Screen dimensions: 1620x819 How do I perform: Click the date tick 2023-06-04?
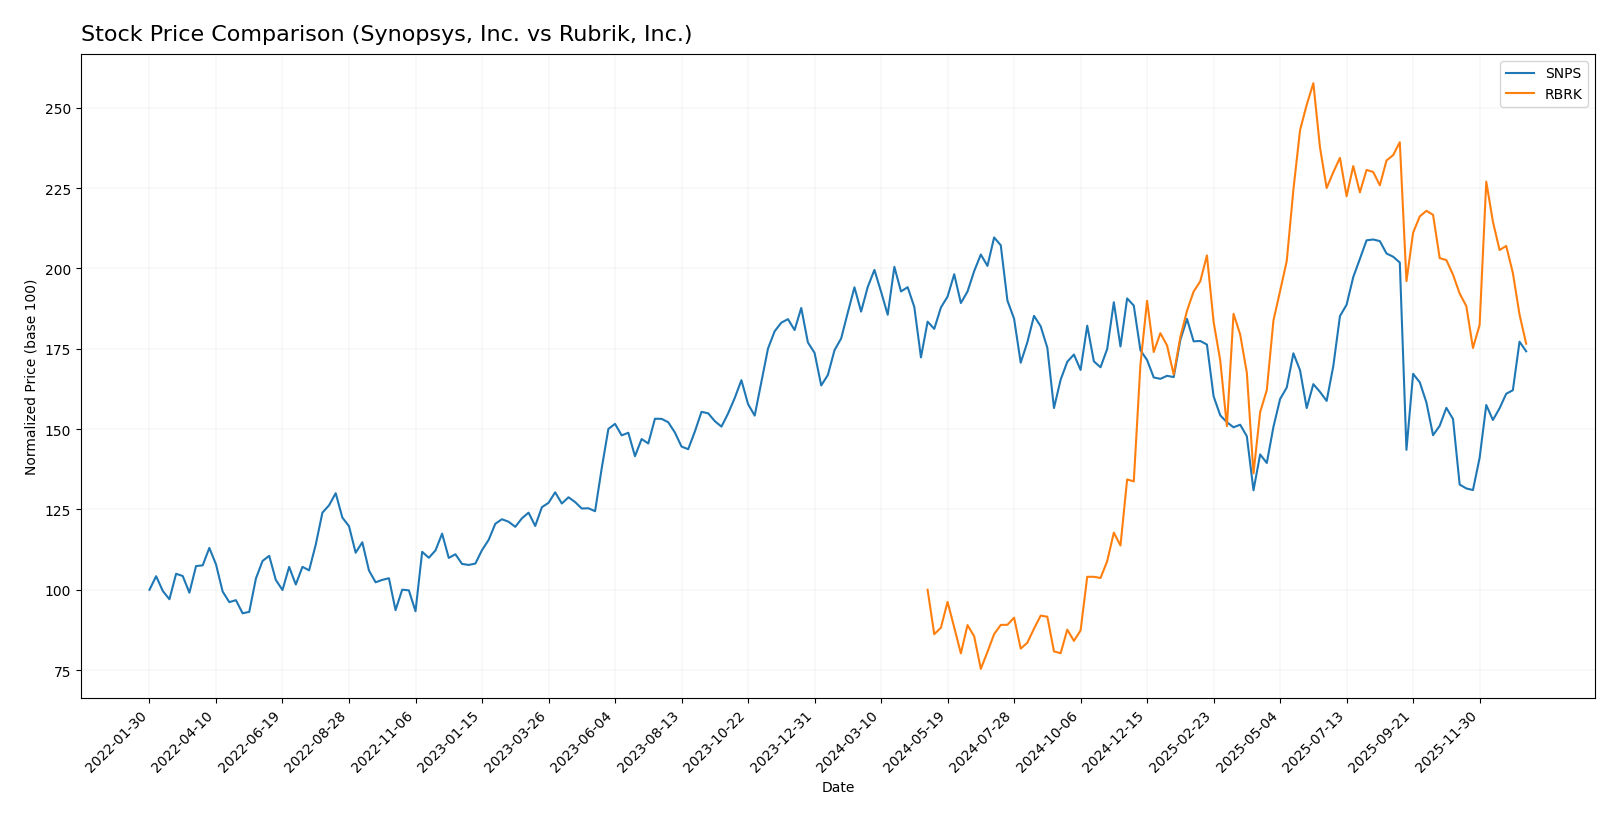(583, 742)
